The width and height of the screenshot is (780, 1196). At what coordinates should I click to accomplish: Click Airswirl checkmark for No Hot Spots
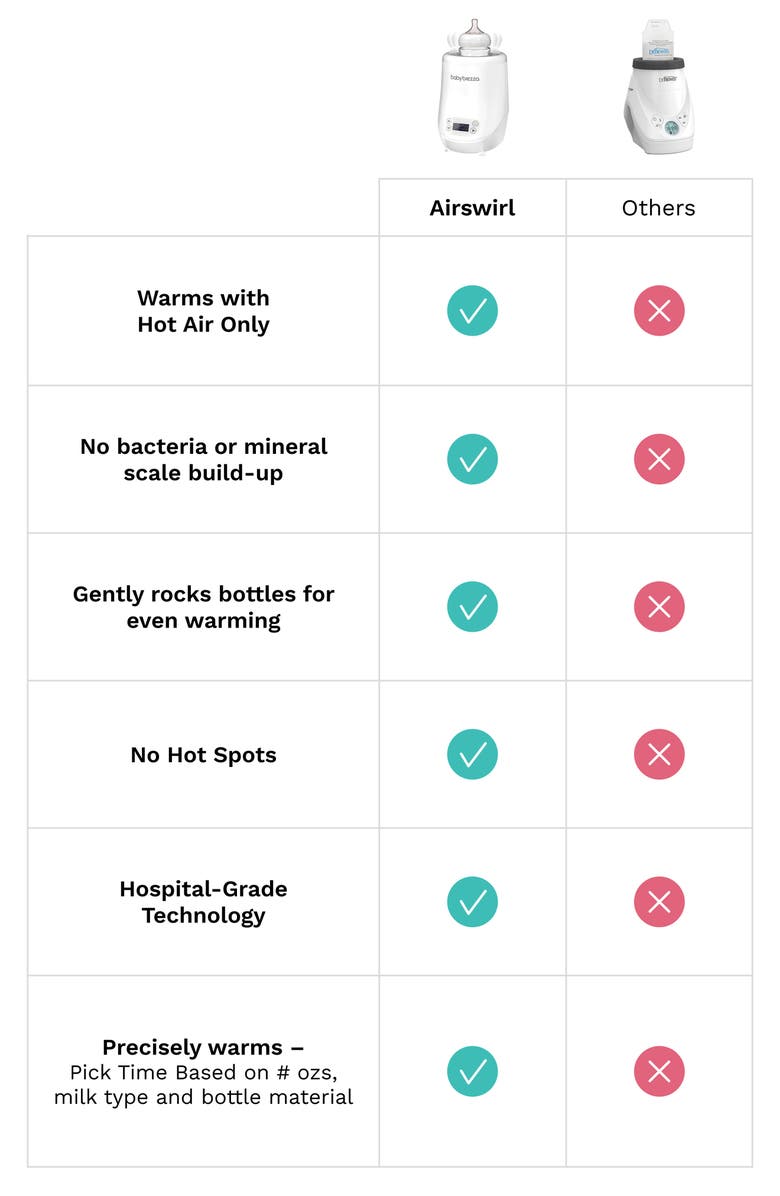click(472, 754)
